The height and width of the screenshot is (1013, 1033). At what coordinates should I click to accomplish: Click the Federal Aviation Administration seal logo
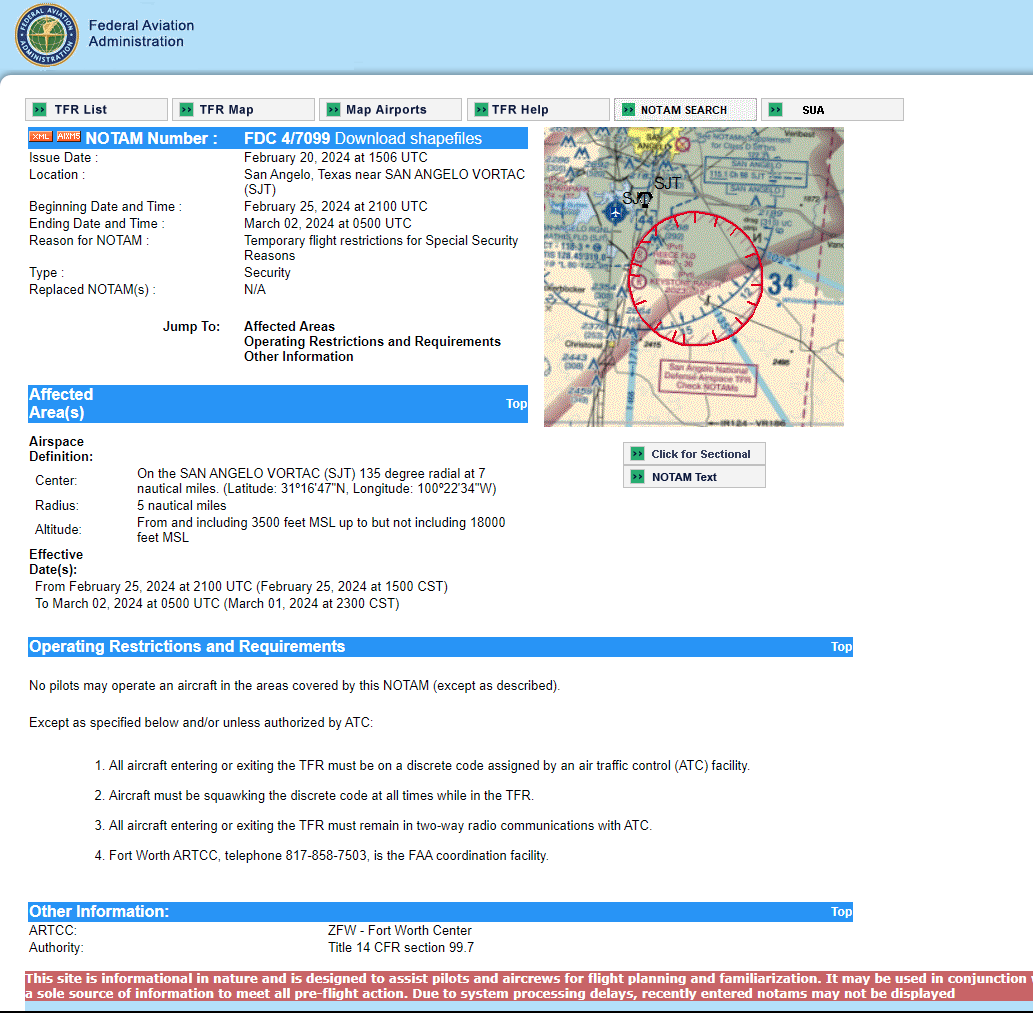click(x=46, y=35)
